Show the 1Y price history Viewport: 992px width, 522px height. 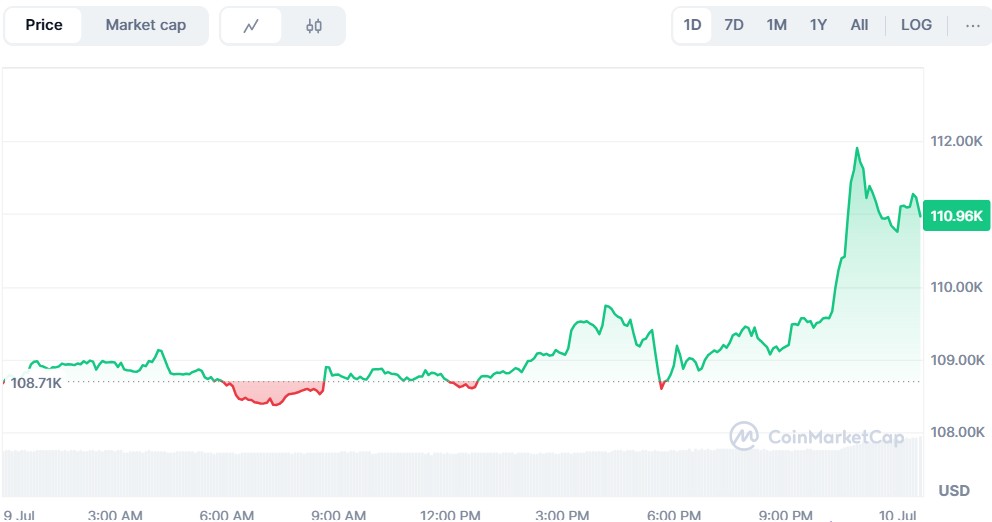818,26
